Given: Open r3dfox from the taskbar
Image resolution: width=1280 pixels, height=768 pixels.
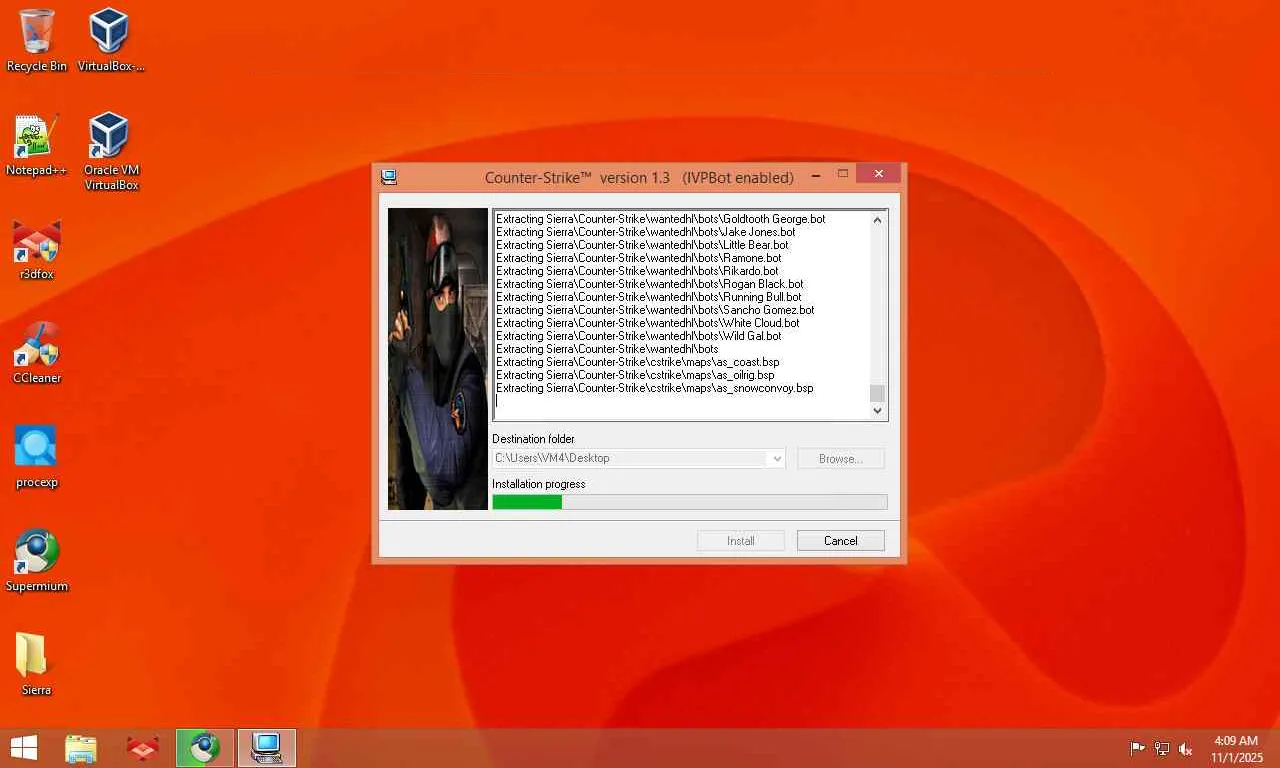Looking at the screenshot, I should [x=143, y=748].
